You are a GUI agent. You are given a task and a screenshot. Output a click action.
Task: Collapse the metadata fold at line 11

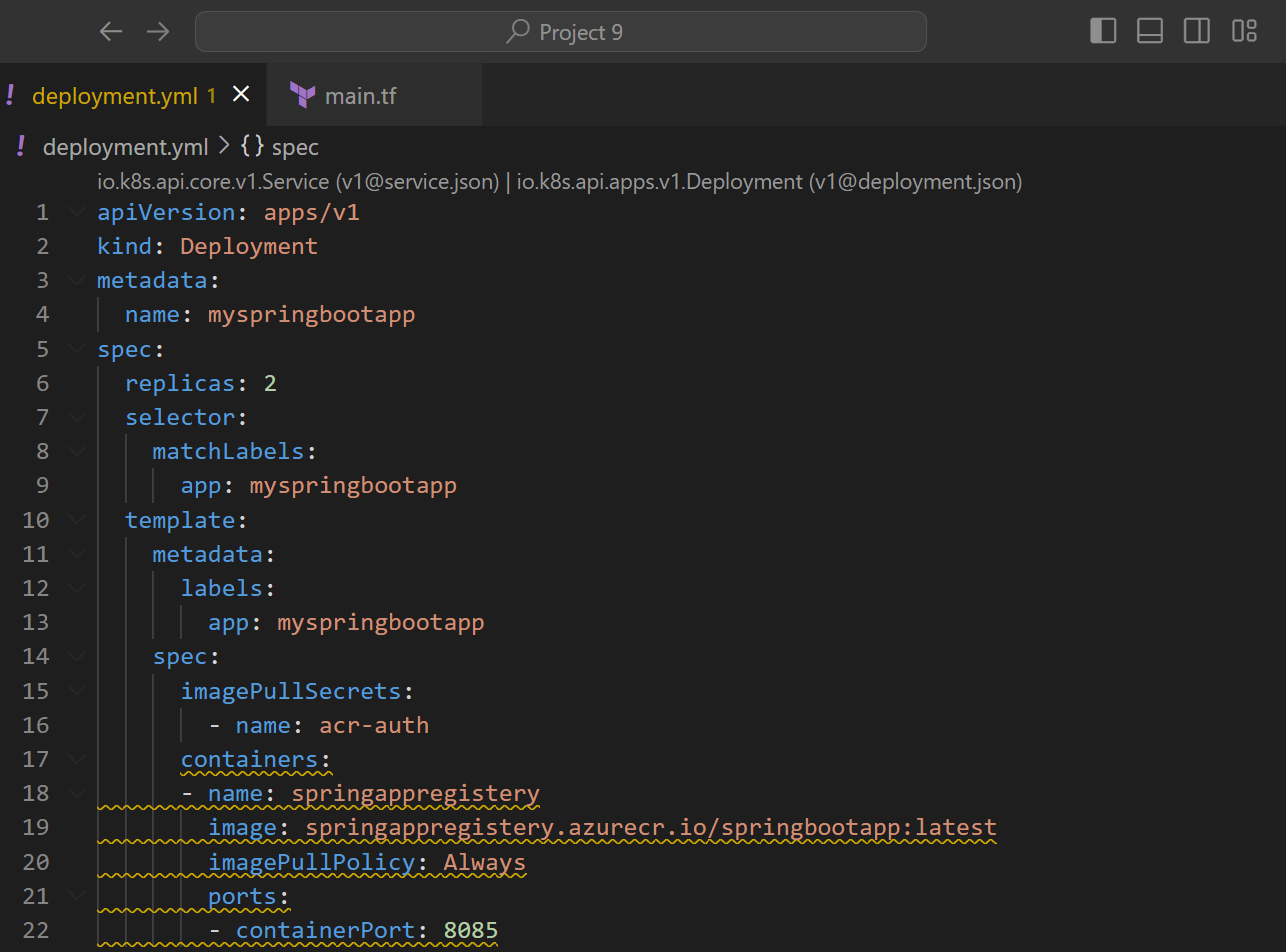(x=77, y=554)
